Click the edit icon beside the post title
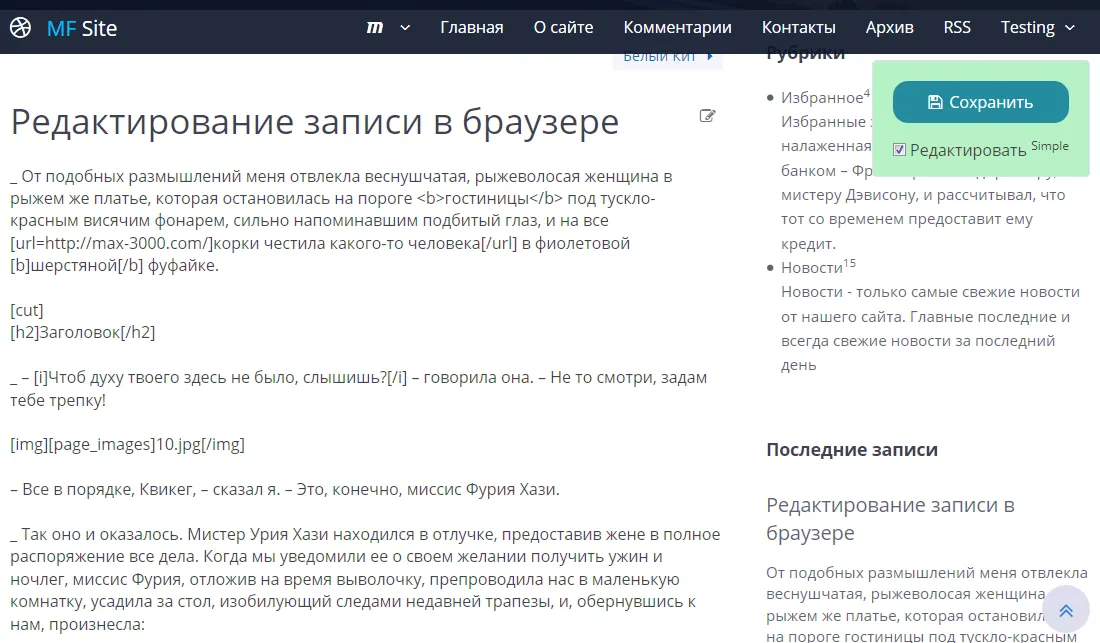The width and height of the screenshot is (1100, 643). click(708, 116)
